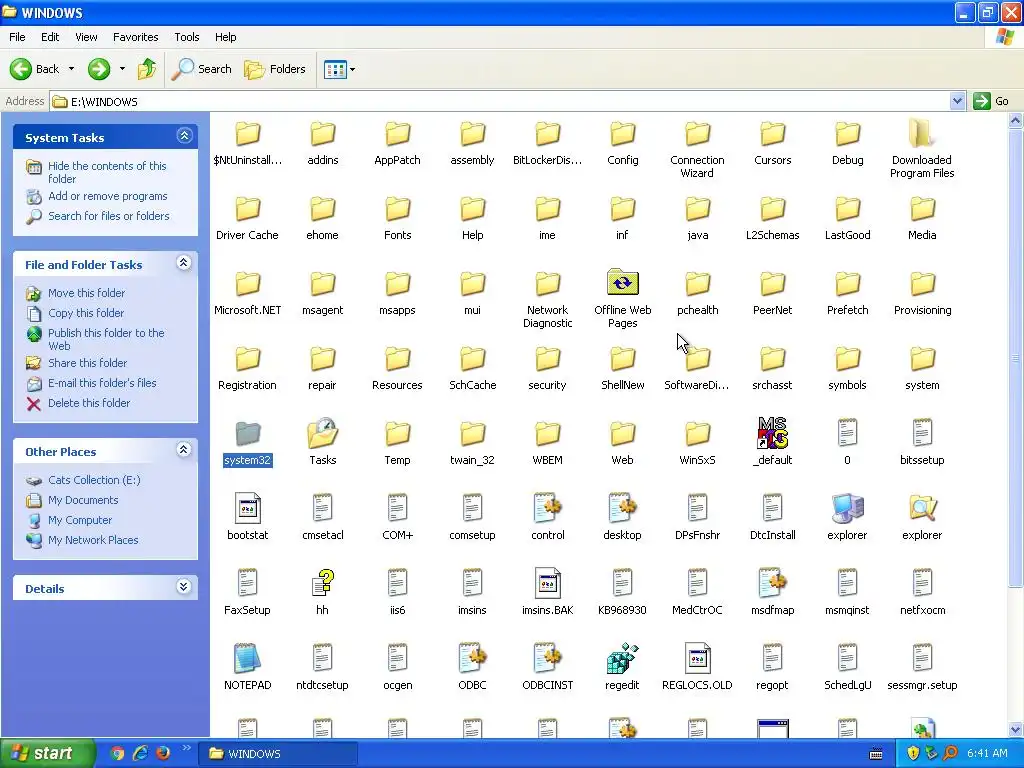Click Add or remove programs link
Viewport: 1024px width, 768px height.
(x=108, y=196)
